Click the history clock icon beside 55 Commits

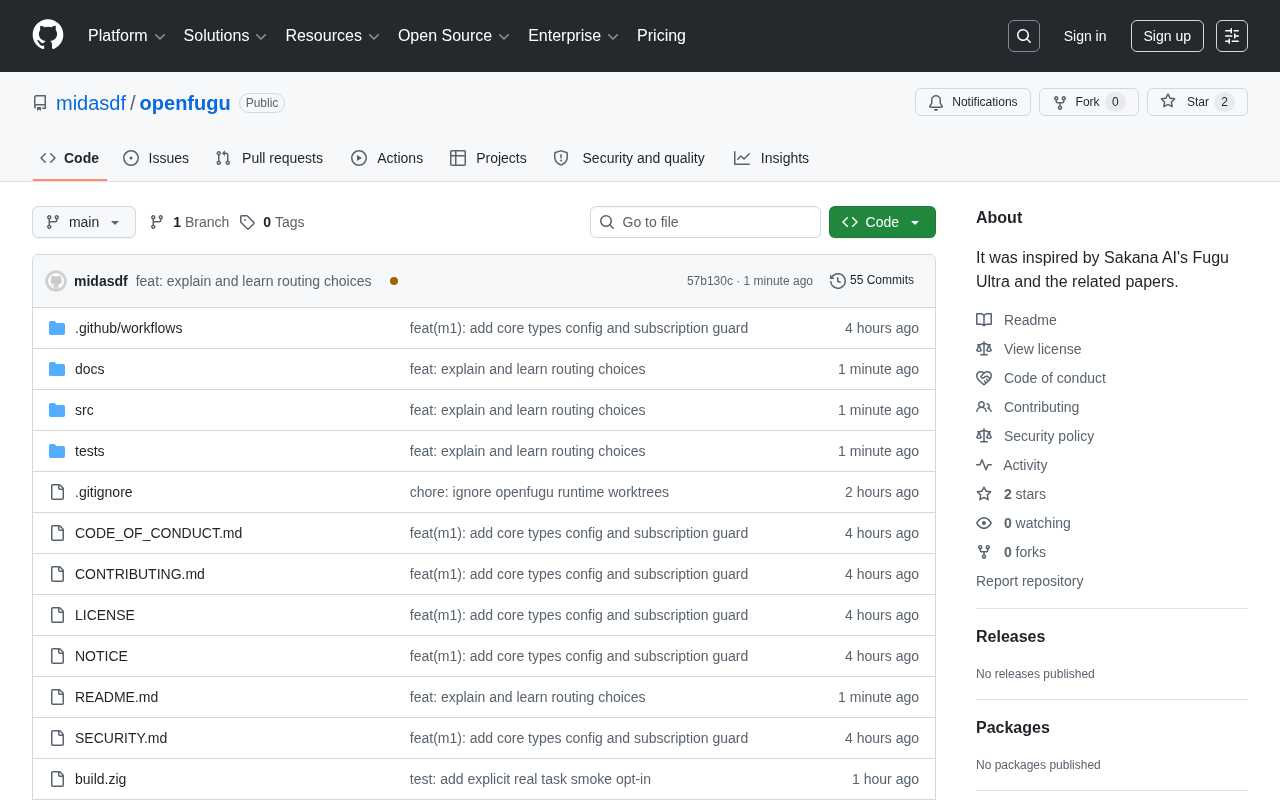click(838, 281)
